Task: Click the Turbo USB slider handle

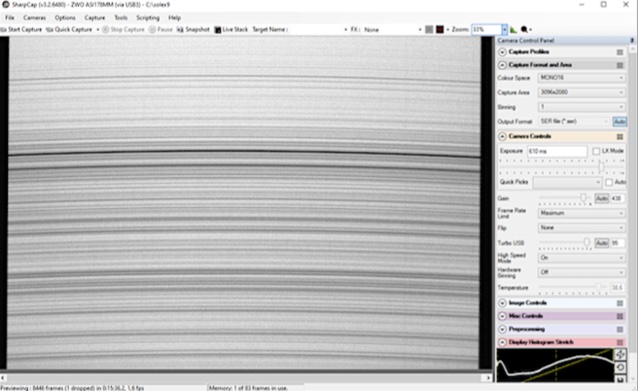Action: [x=586, y=242]
